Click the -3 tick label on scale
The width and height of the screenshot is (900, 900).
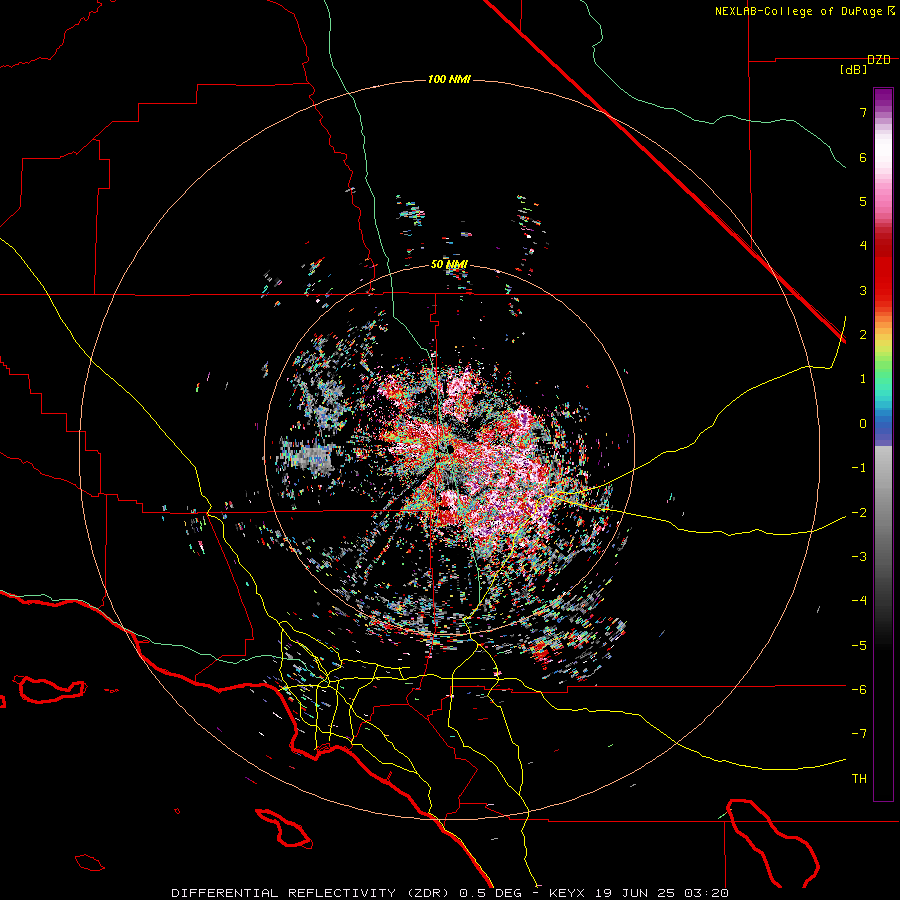pyautogui.click(x=859, y=557)
